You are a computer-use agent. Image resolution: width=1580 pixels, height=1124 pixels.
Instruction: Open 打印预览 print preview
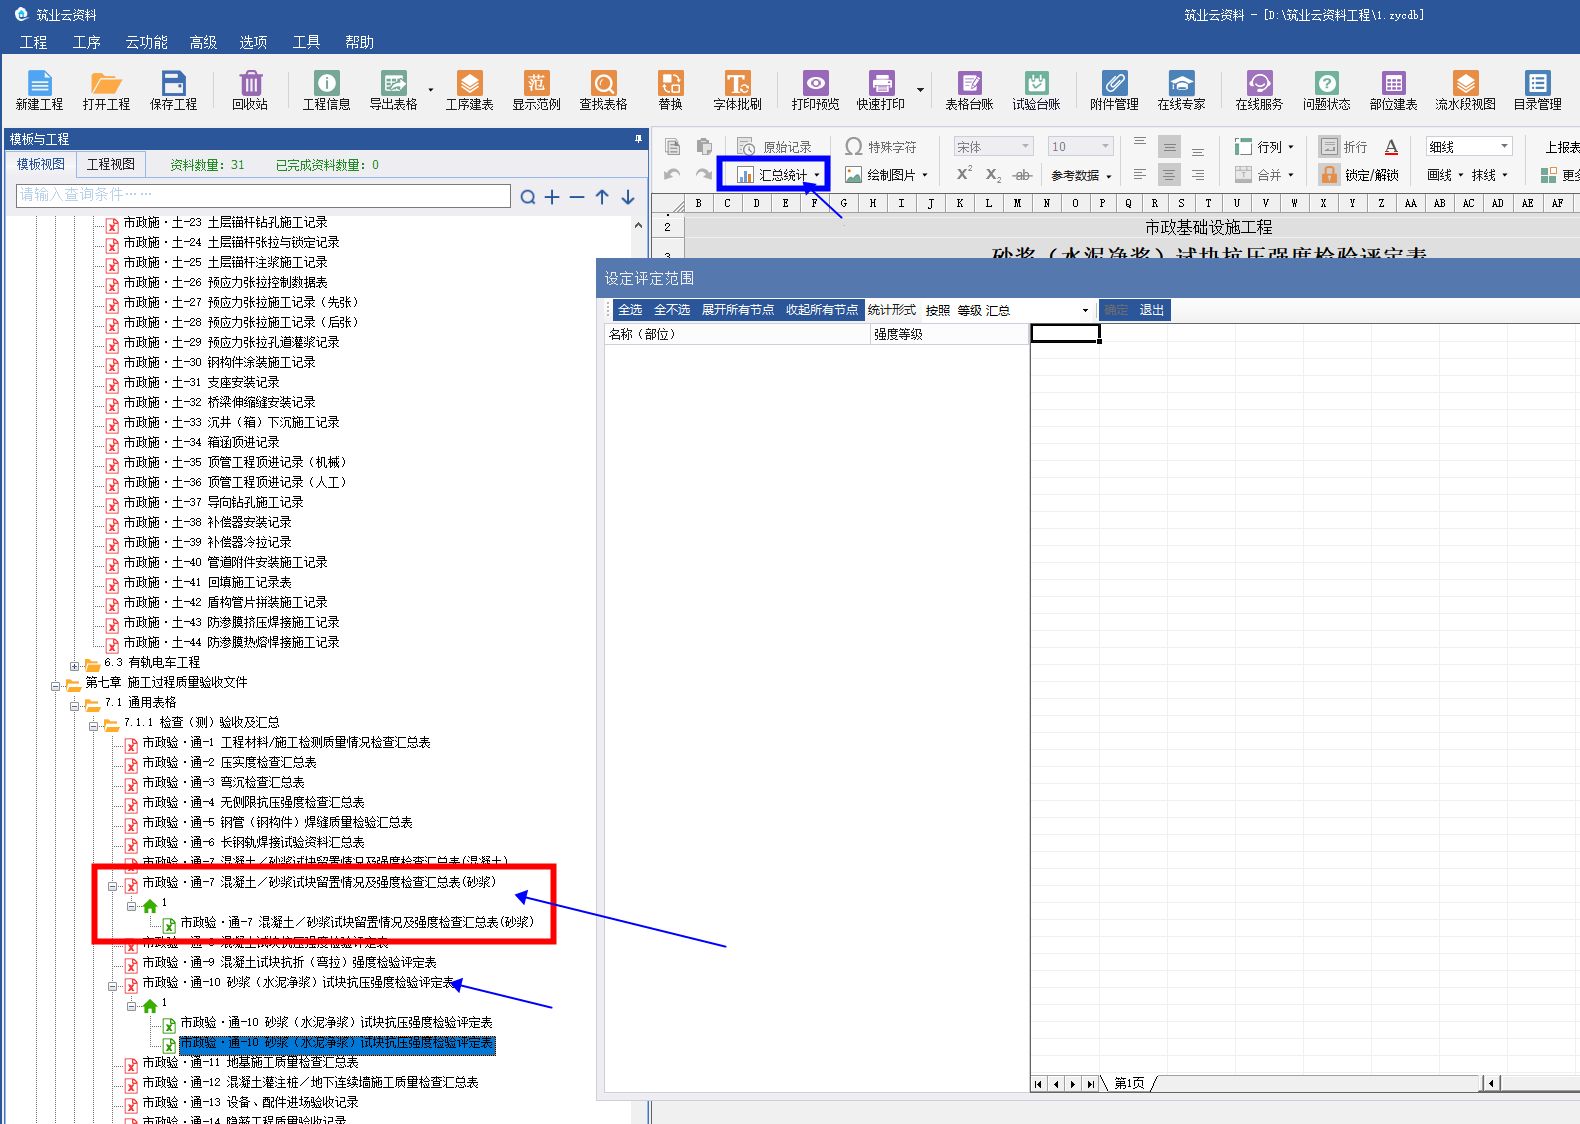(816, 90)
